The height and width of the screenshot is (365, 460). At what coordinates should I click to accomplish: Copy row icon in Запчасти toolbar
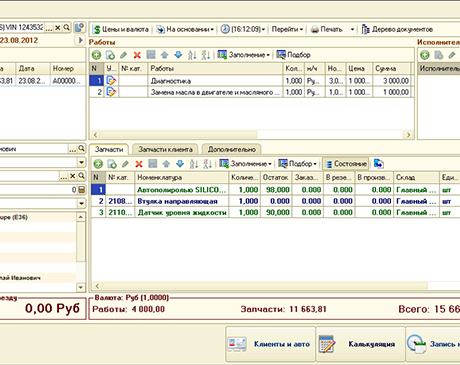112,164
